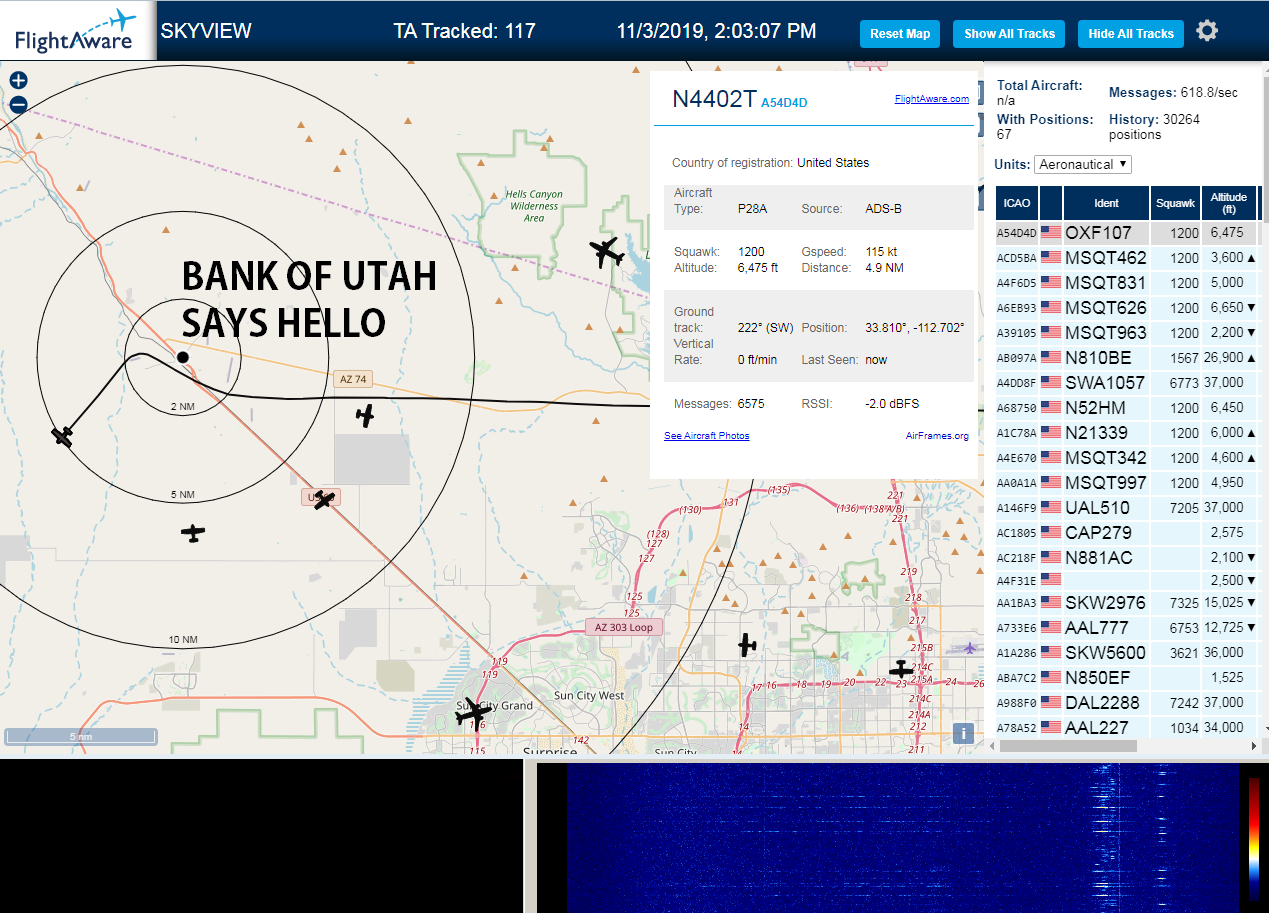Click the AZ 74 road label on map
This screenshot has height=913, width=1269.
[355, 378]
